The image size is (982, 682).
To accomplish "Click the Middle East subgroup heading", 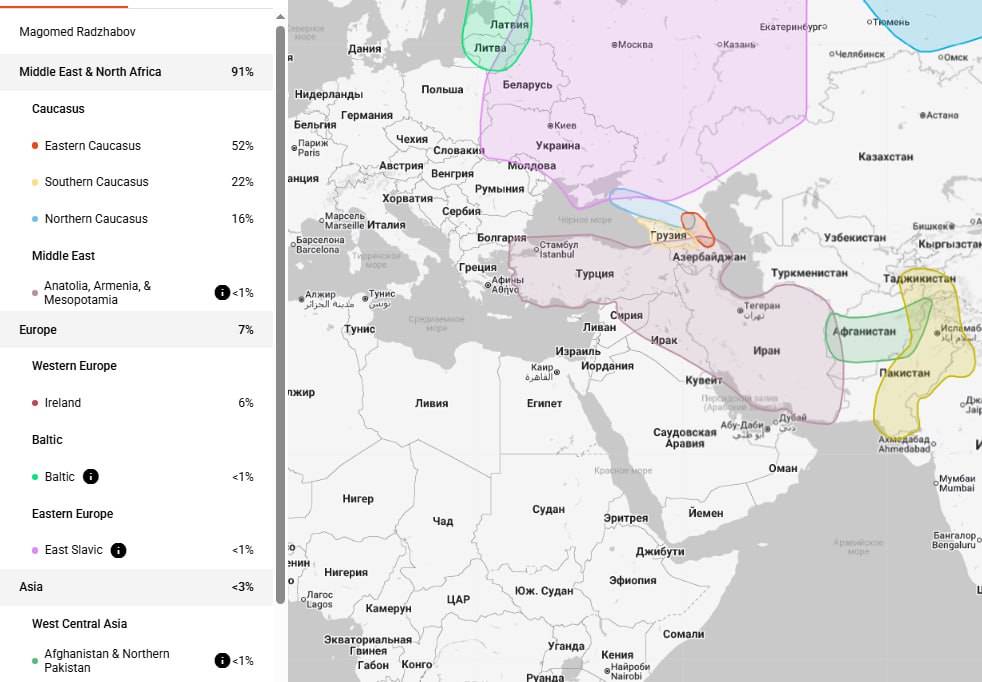I will [x=63, y=256].
